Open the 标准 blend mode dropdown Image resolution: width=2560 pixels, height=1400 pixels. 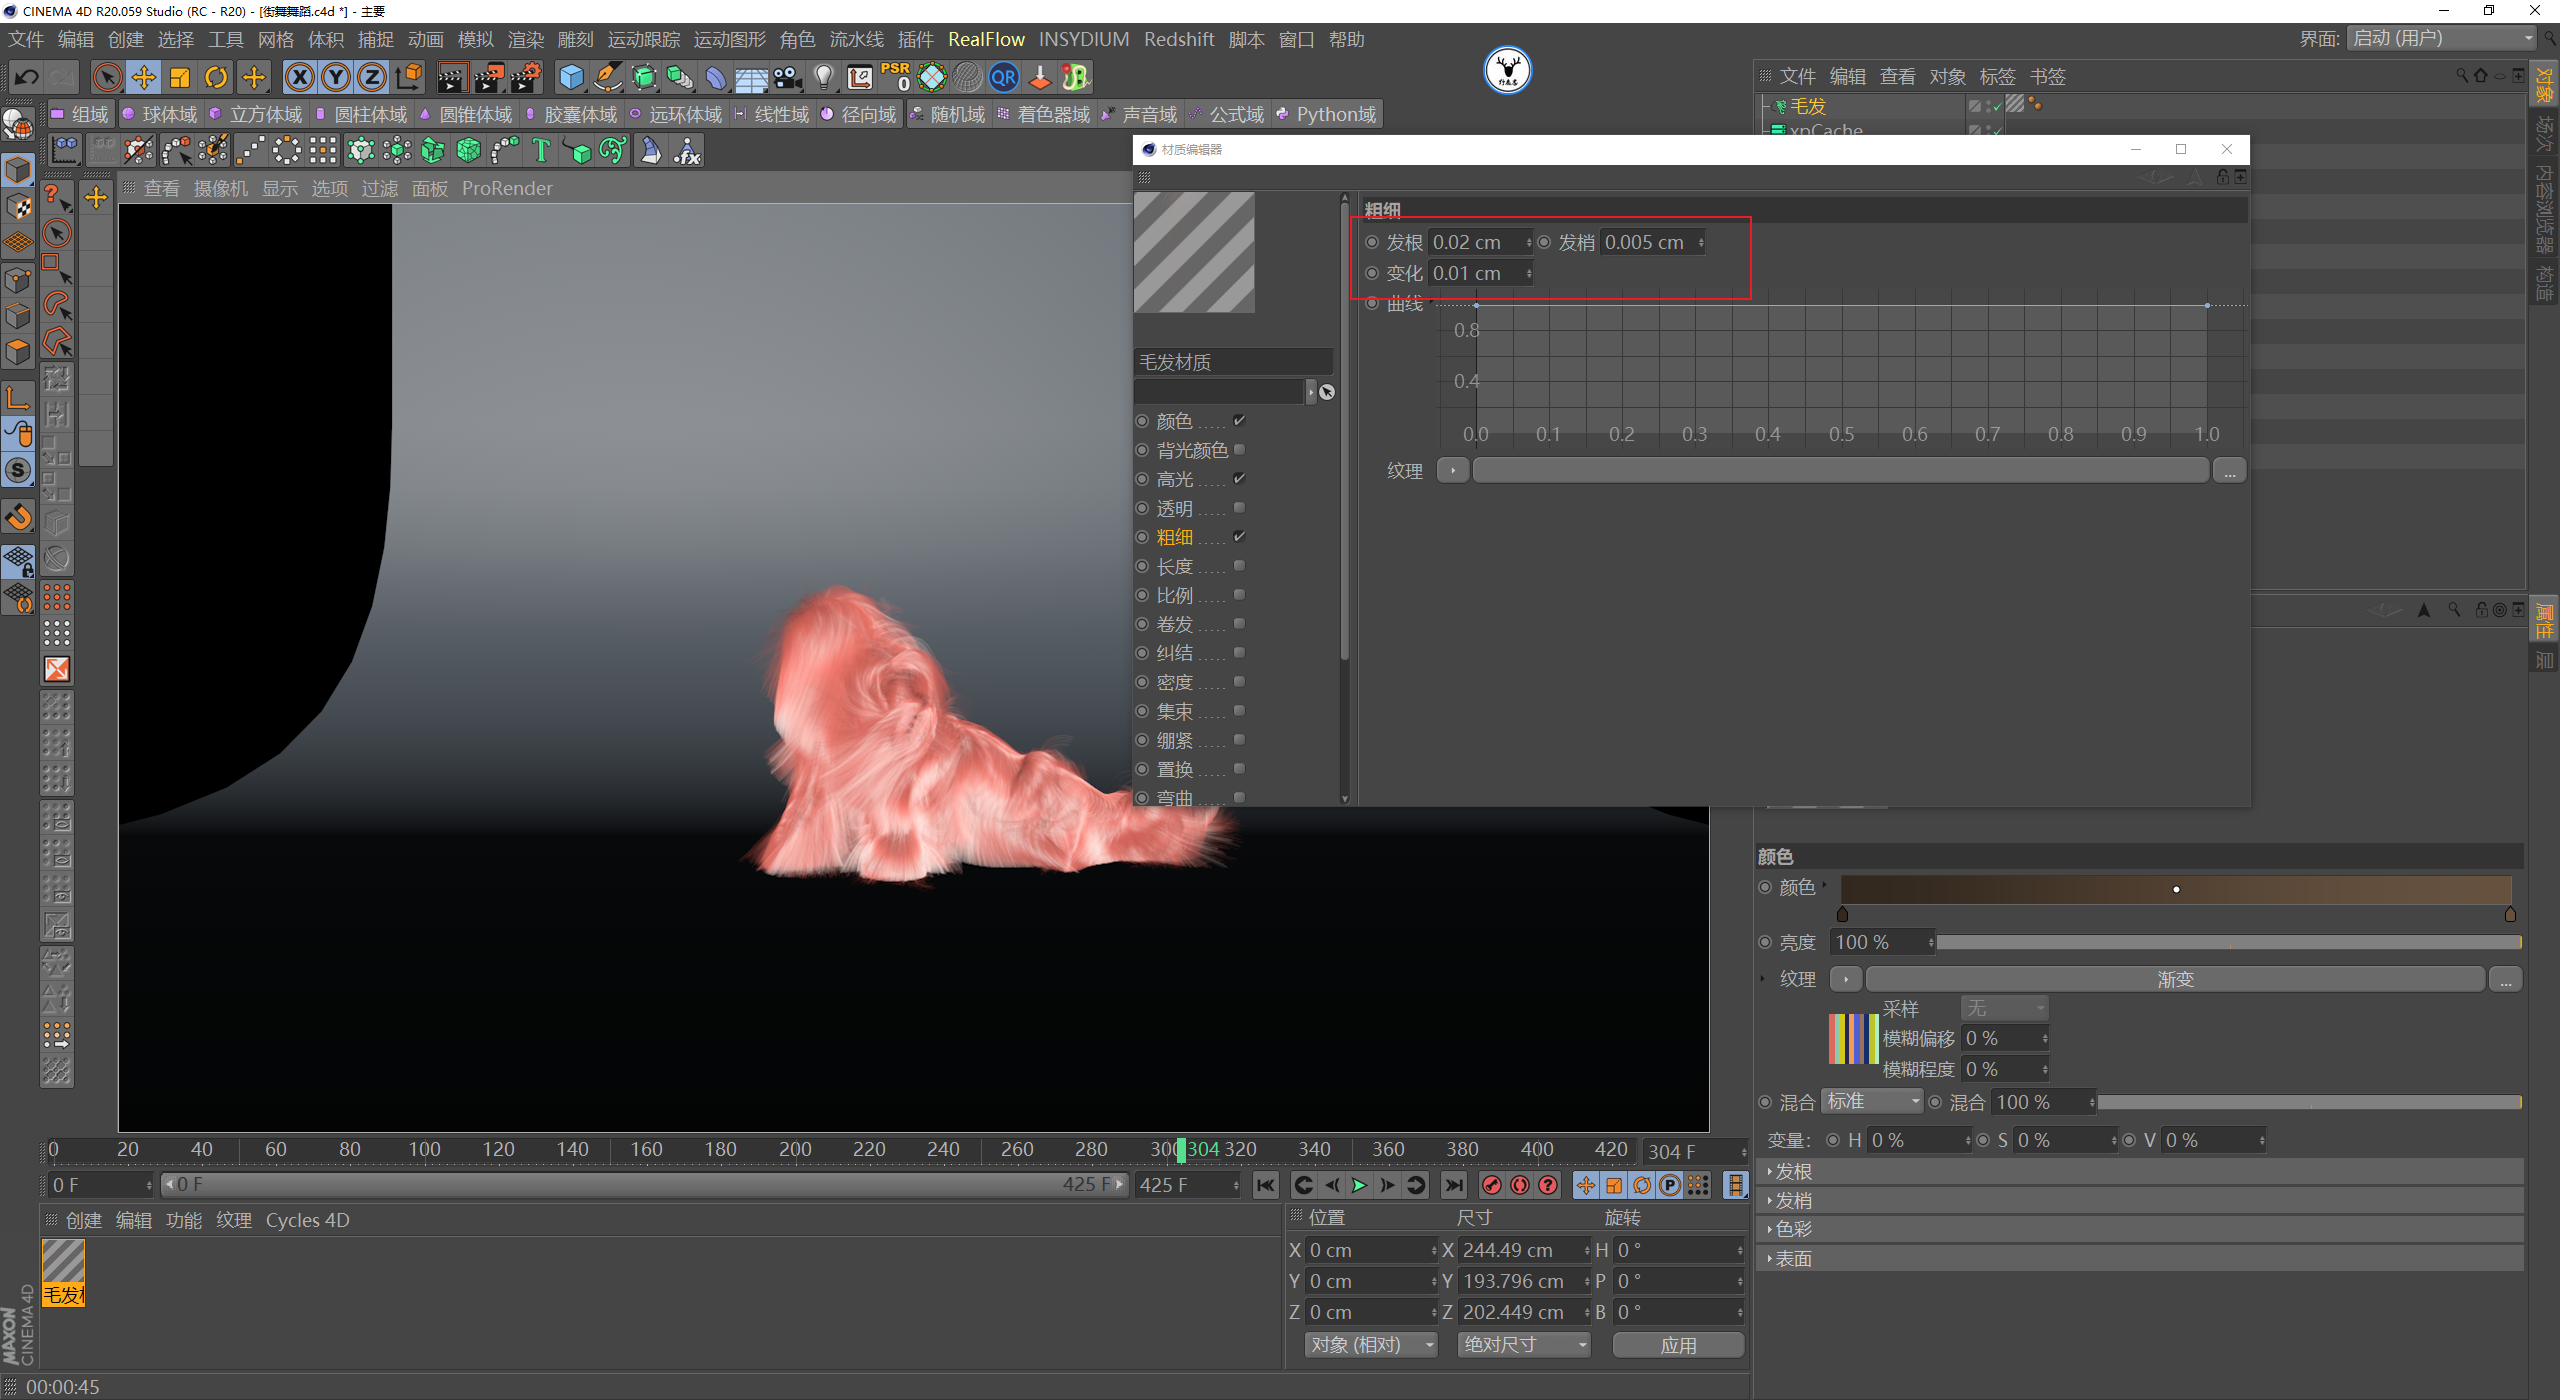1872,1101
